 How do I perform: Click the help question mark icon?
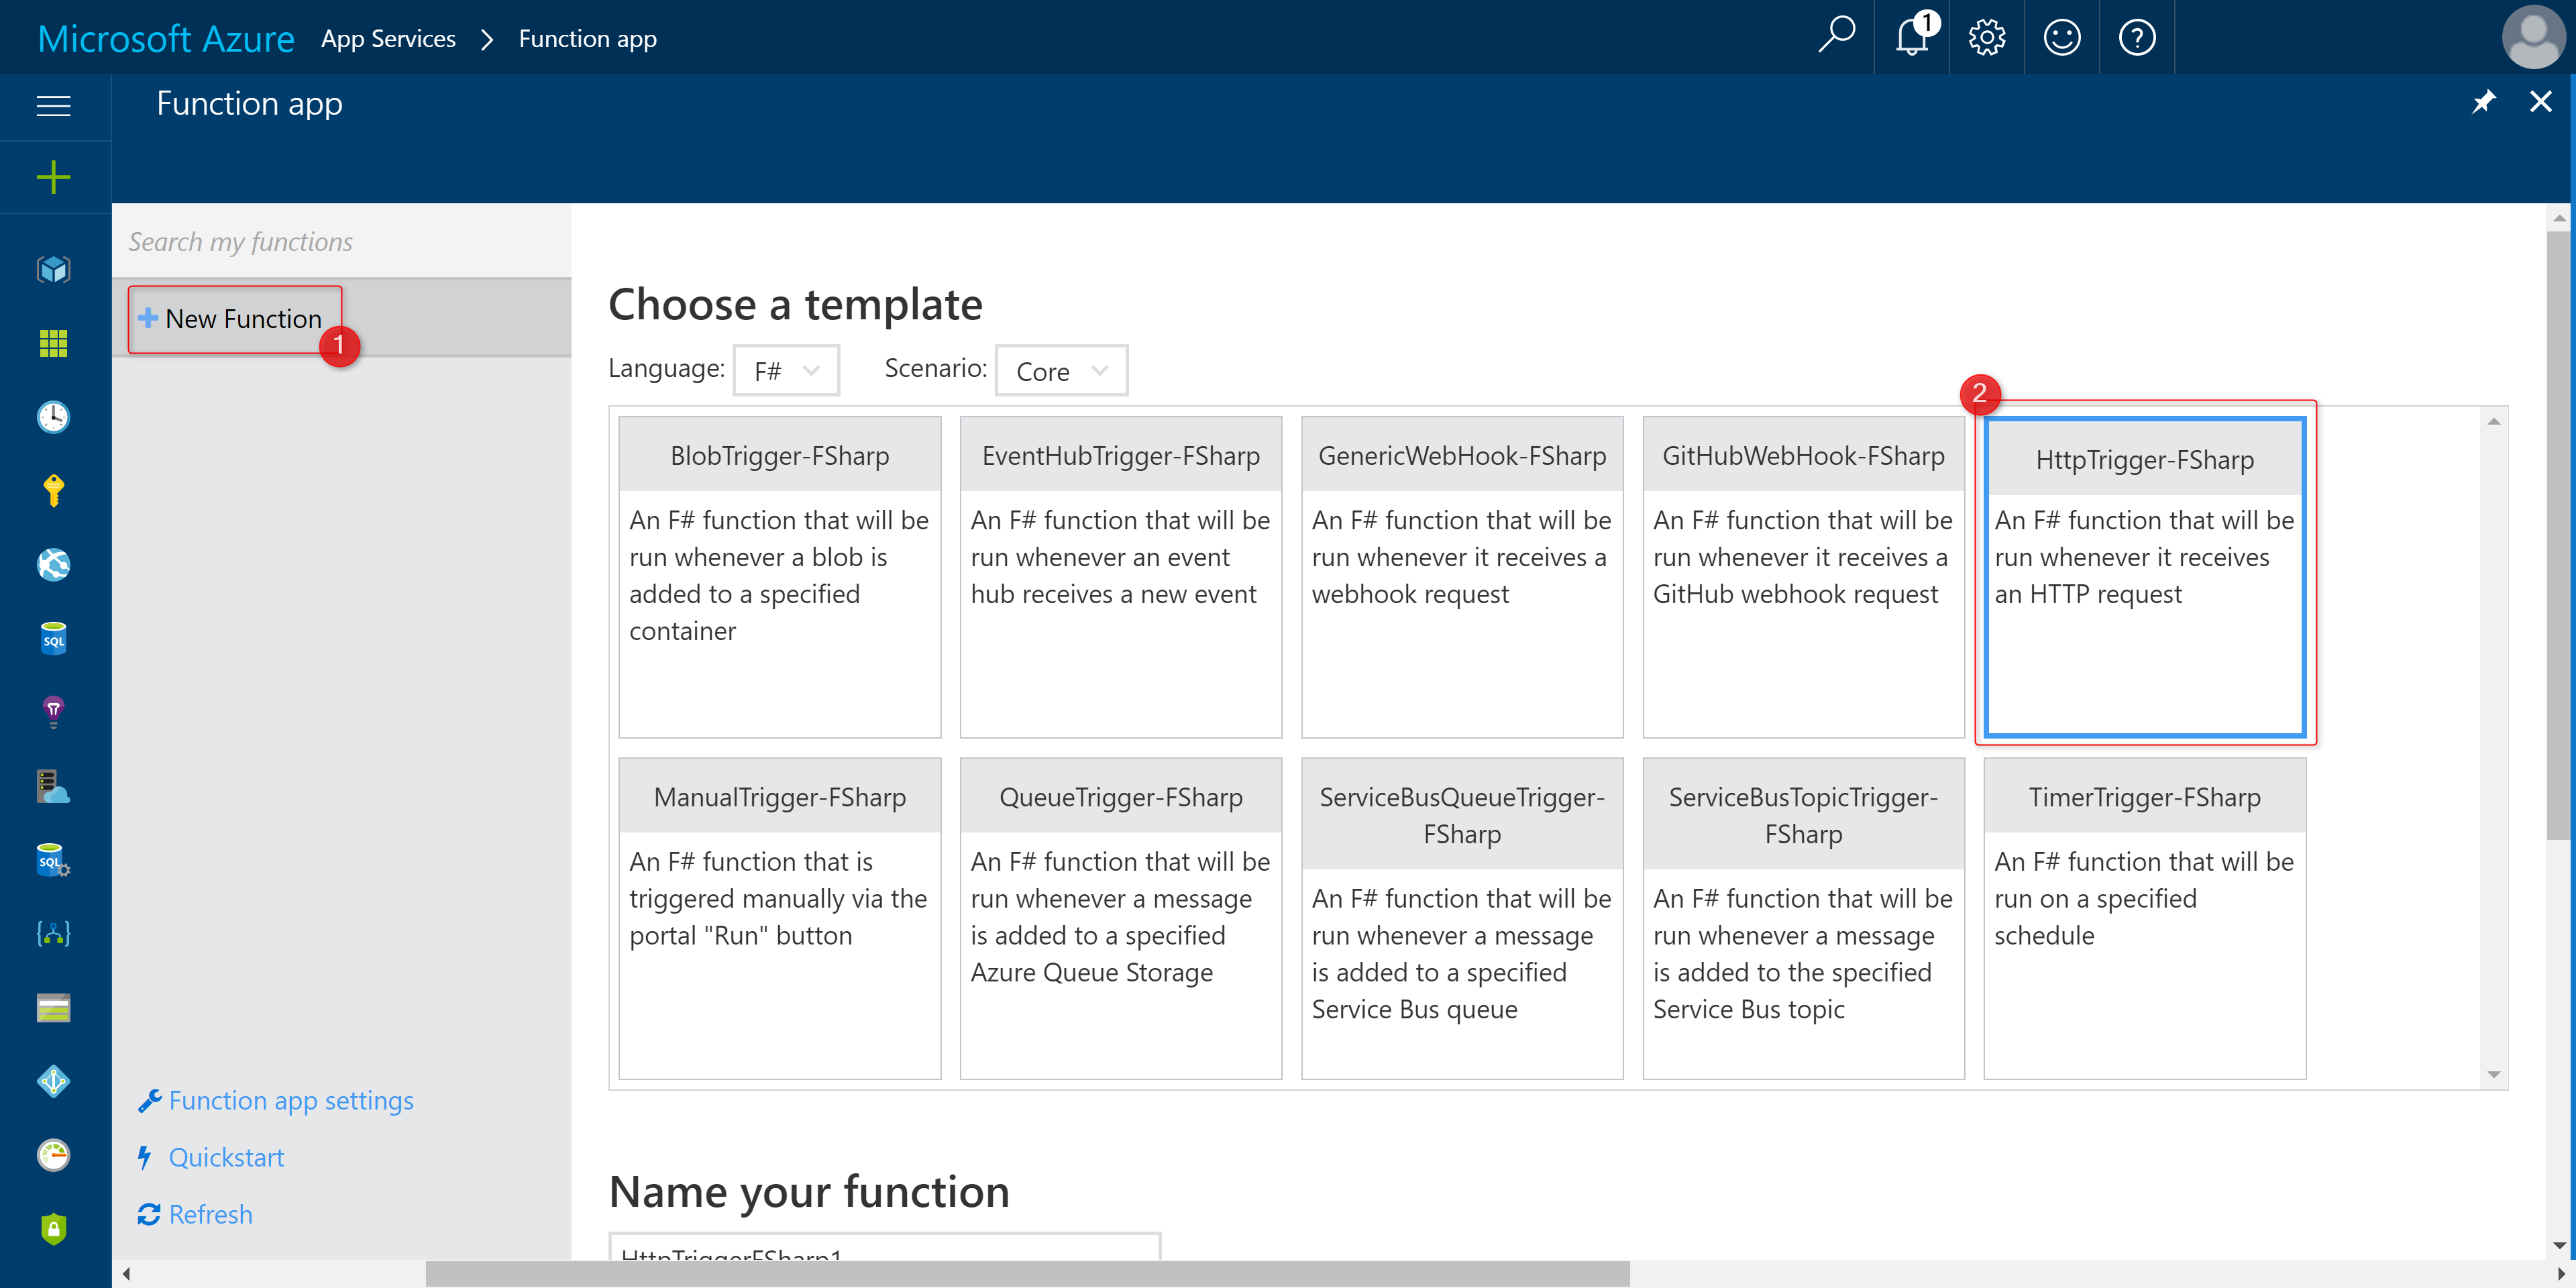[x=2137, y=38]
